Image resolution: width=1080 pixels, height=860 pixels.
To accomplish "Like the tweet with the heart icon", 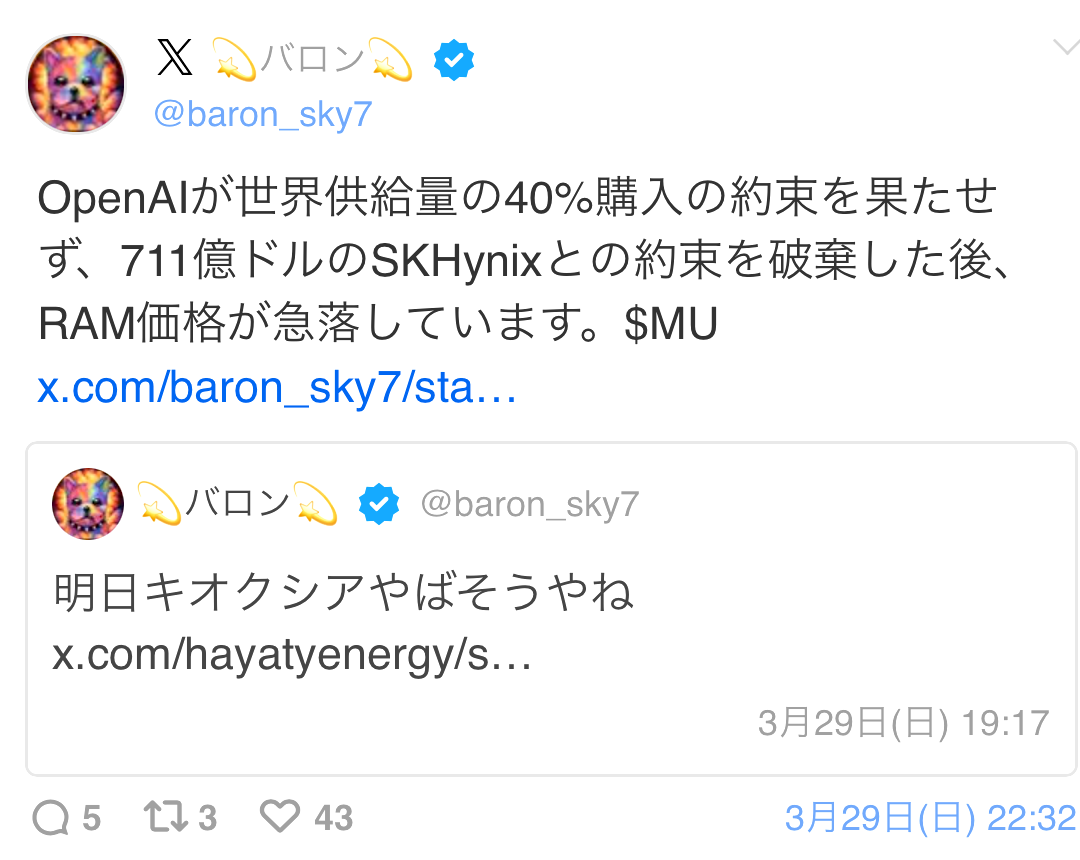I will pyautogui.click(x=280, y=816).
